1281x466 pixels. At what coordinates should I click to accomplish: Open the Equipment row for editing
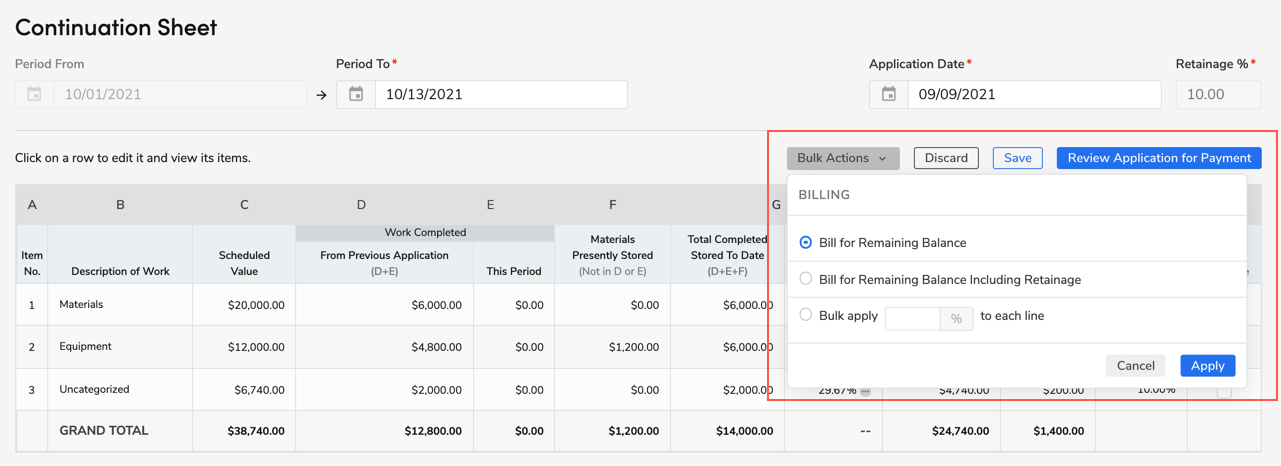coord(120,347)
